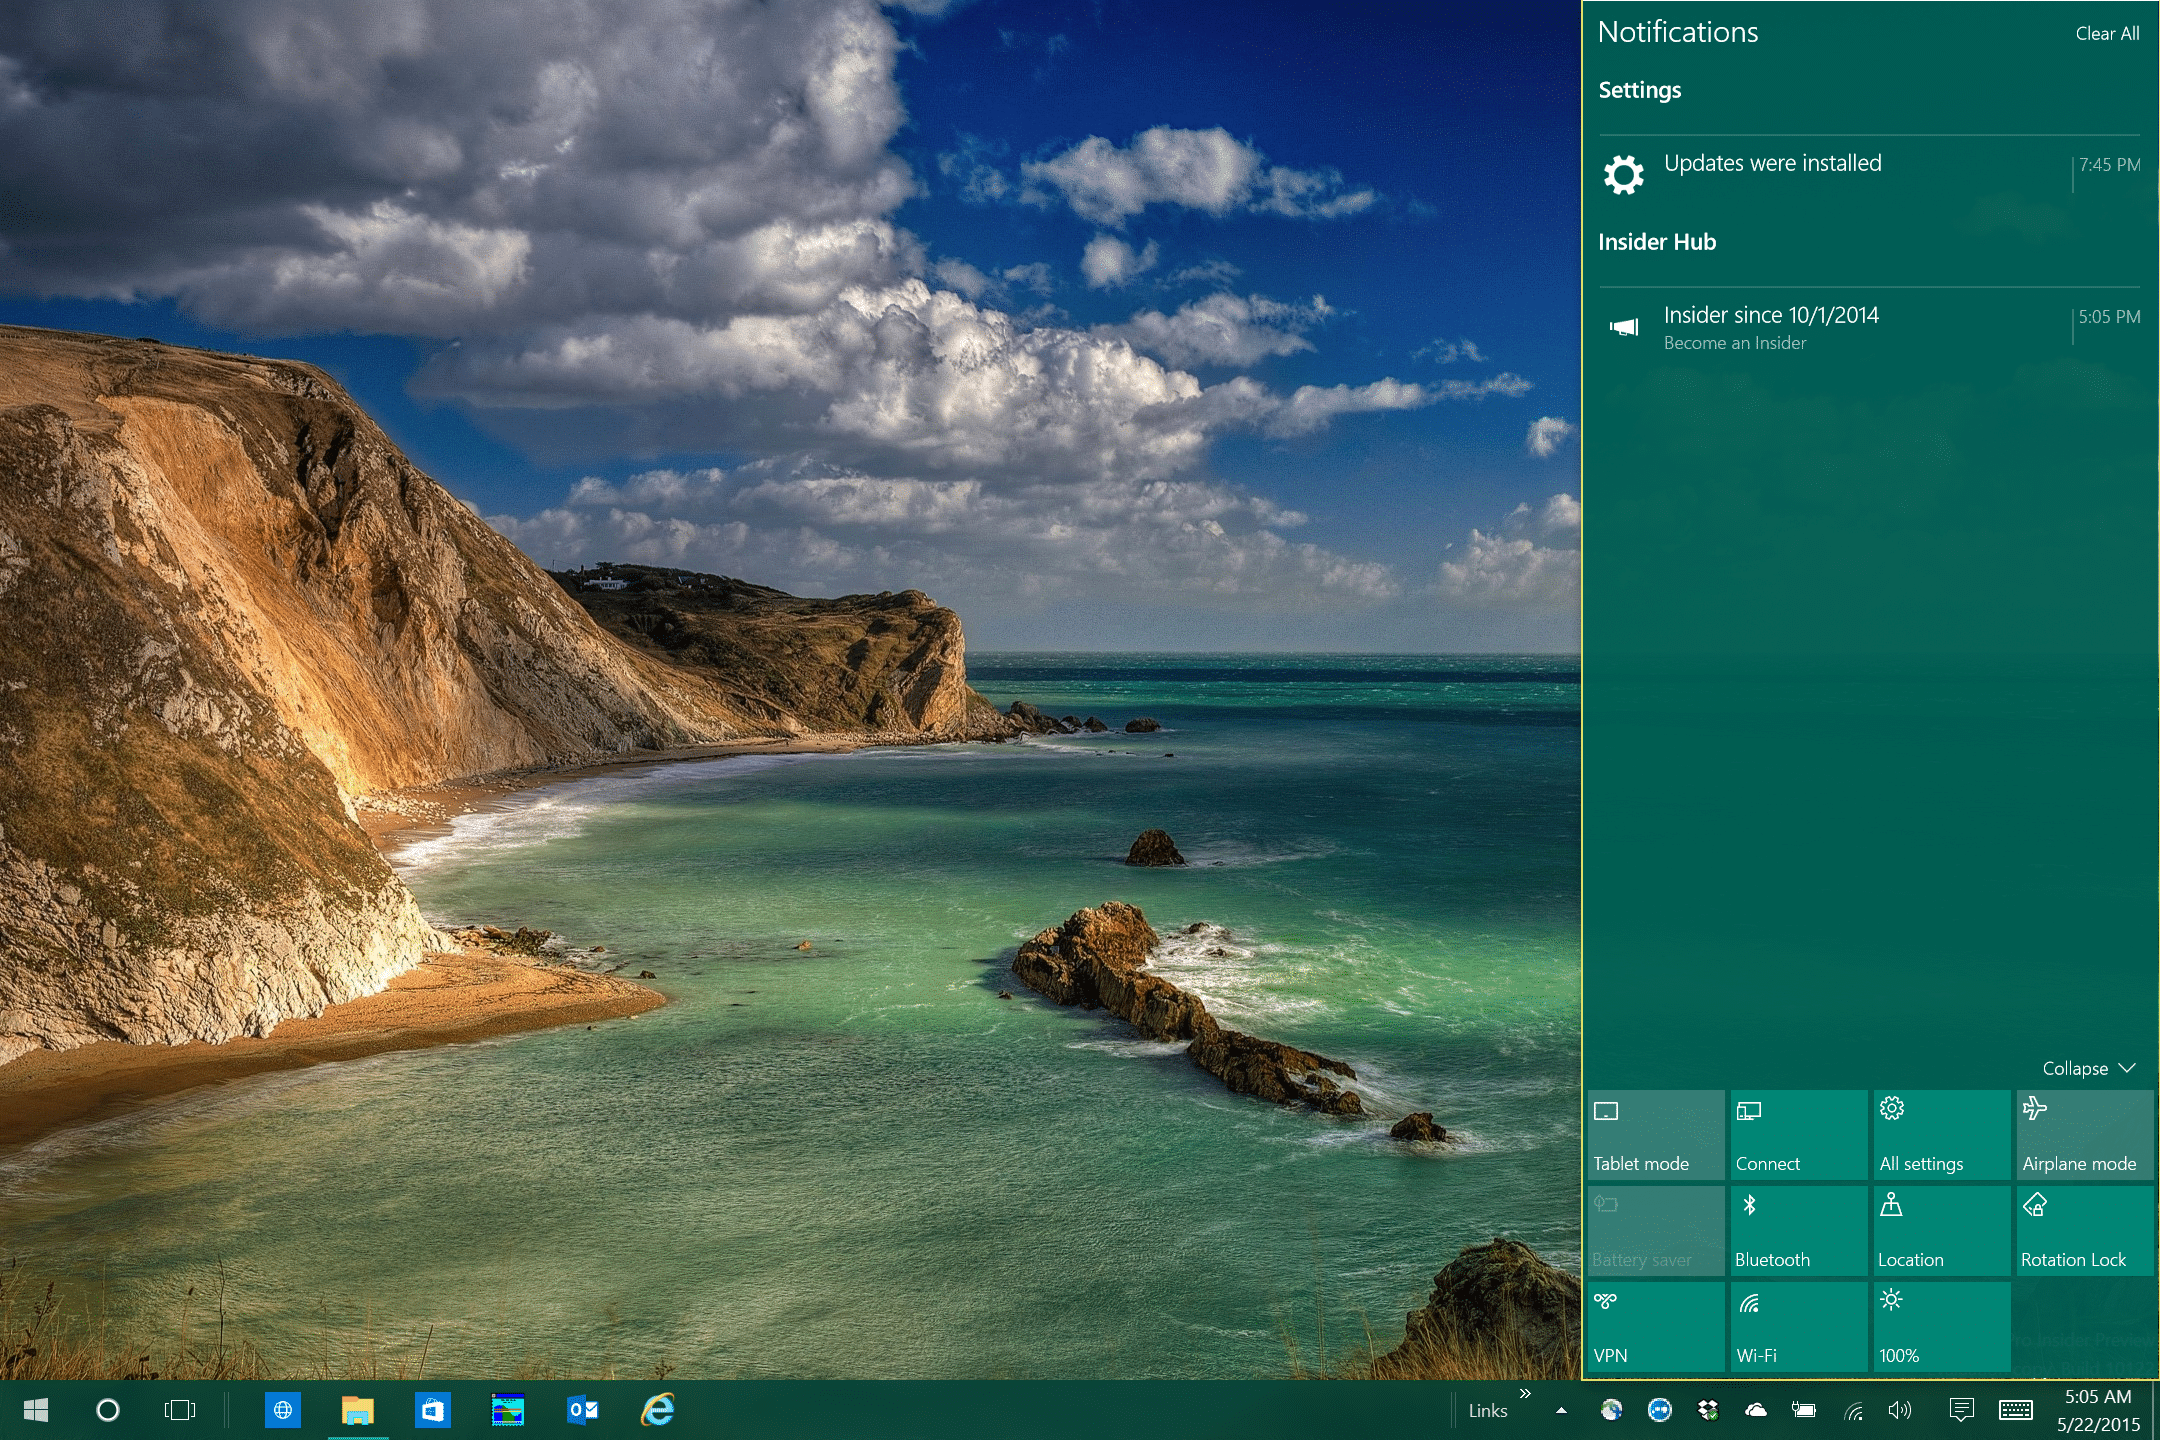Open Cortana search circle icon
The height and width of the screenshot is (1440, 2160).
[108, 1410]
